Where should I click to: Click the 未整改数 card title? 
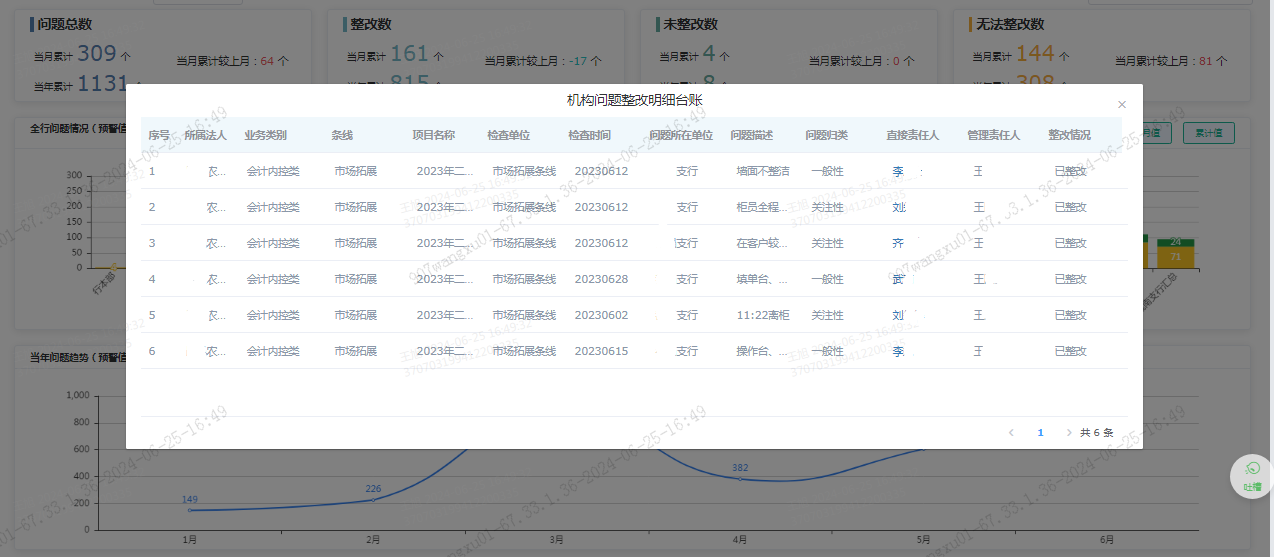tap(690, 24)
